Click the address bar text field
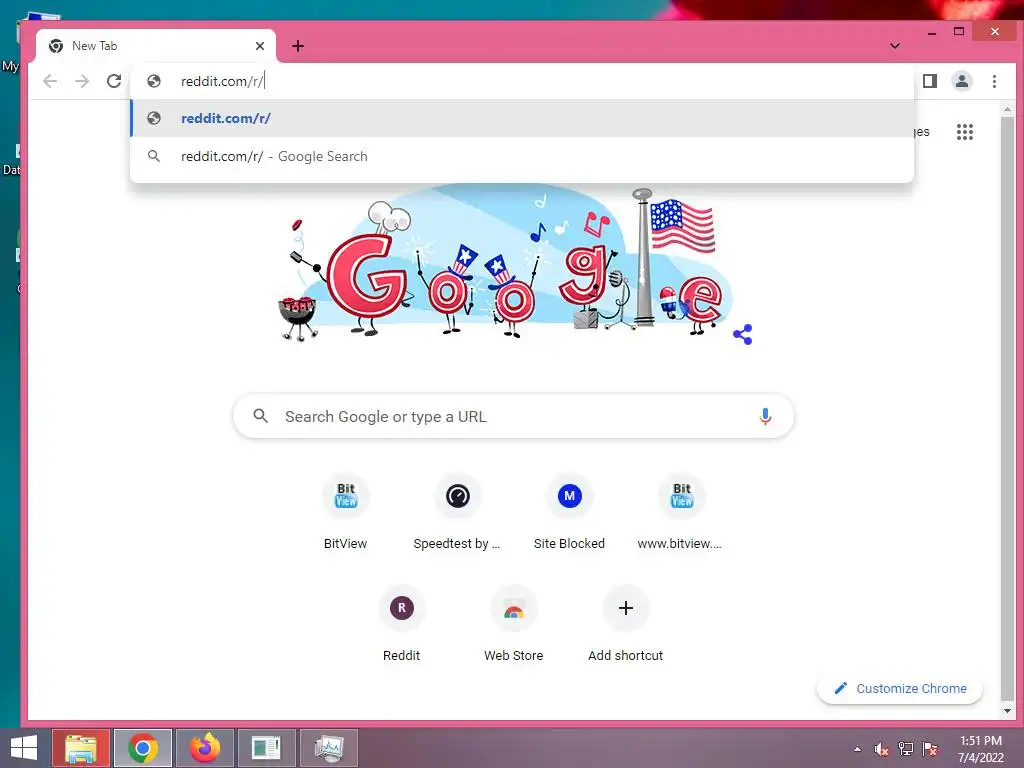 tap(522, 81)
